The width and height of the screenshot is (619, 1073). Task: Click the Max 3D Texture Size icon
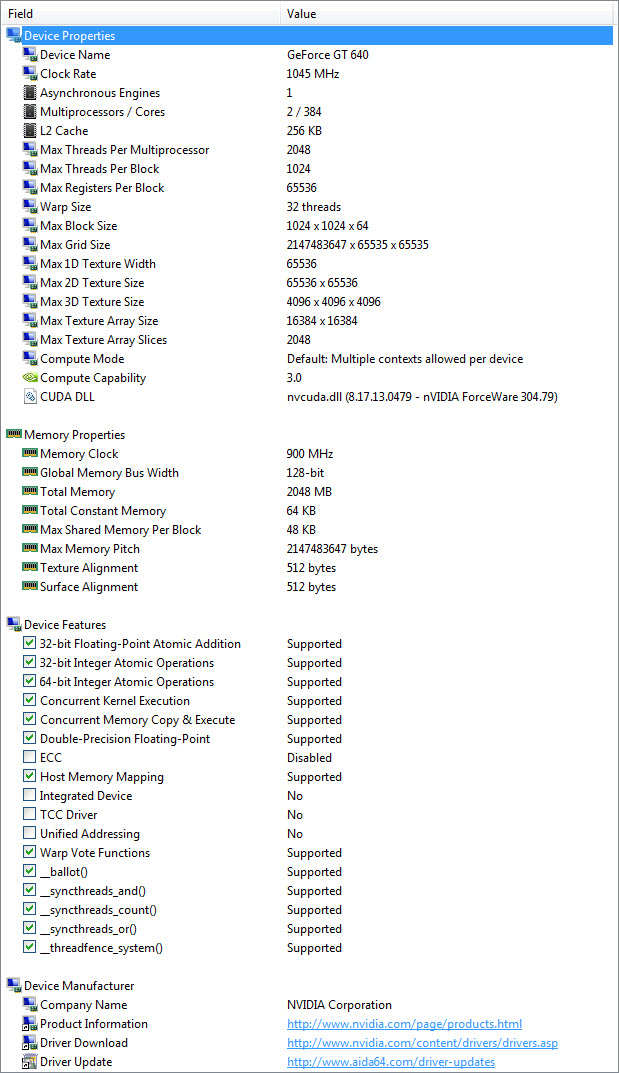(x=29, y=302)
